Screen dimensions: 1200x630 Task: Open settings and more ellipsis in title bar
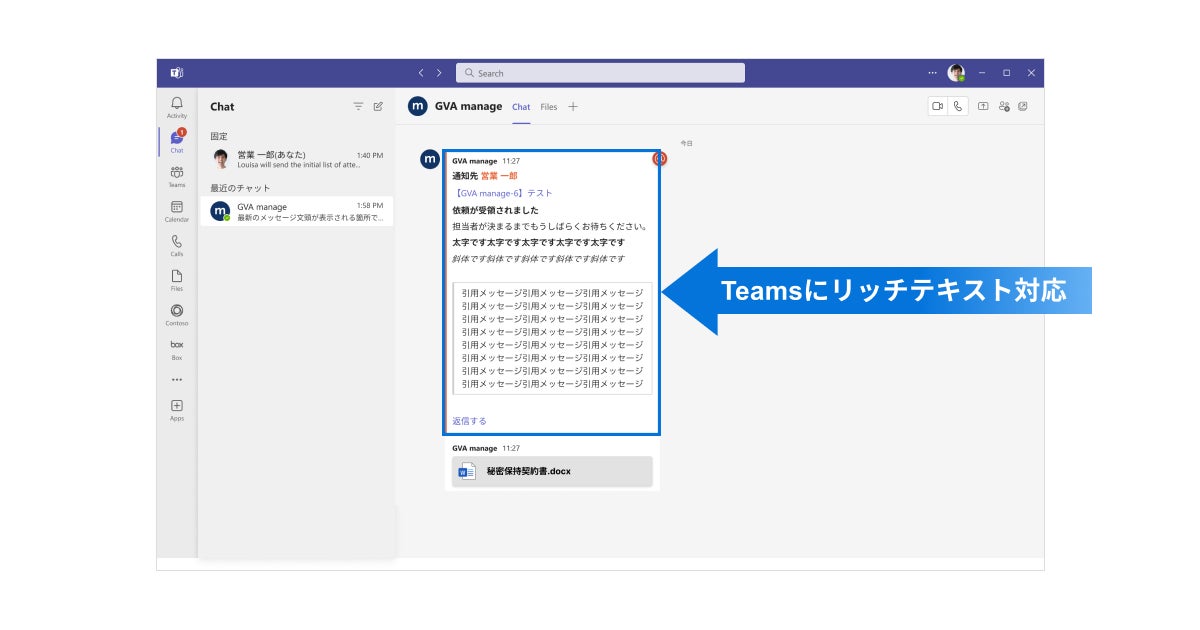tap(933, 73)
